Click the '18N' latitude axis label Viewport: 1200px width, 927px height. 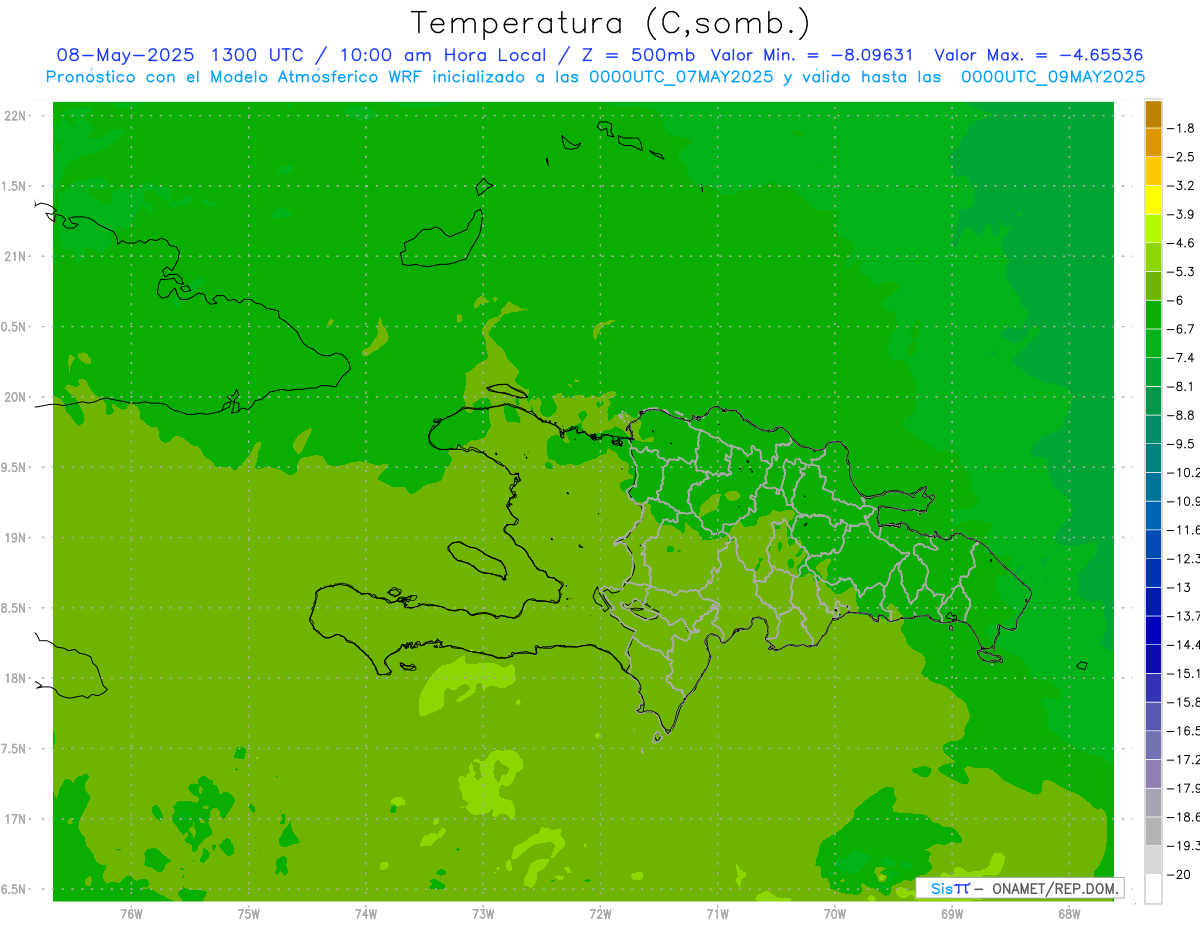tap(16, 678)
